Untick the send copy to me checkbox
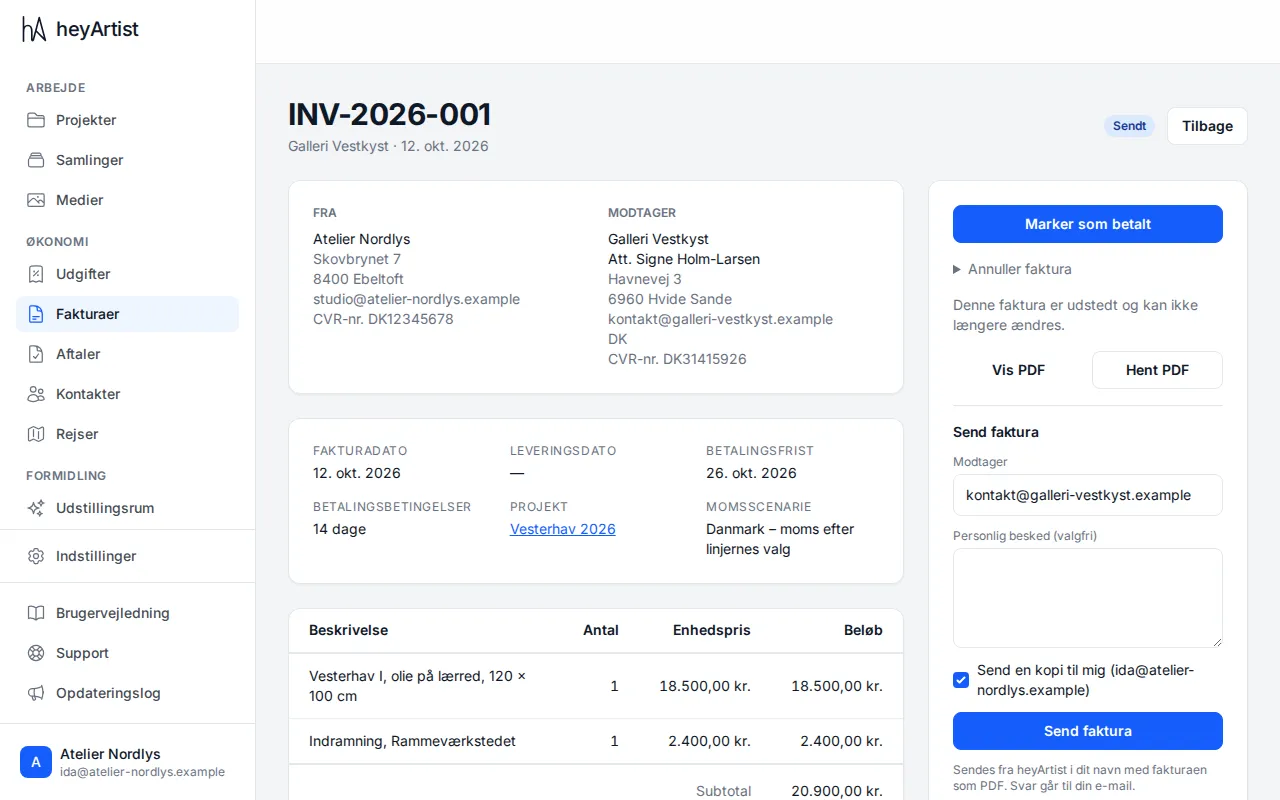 [961, 680]
